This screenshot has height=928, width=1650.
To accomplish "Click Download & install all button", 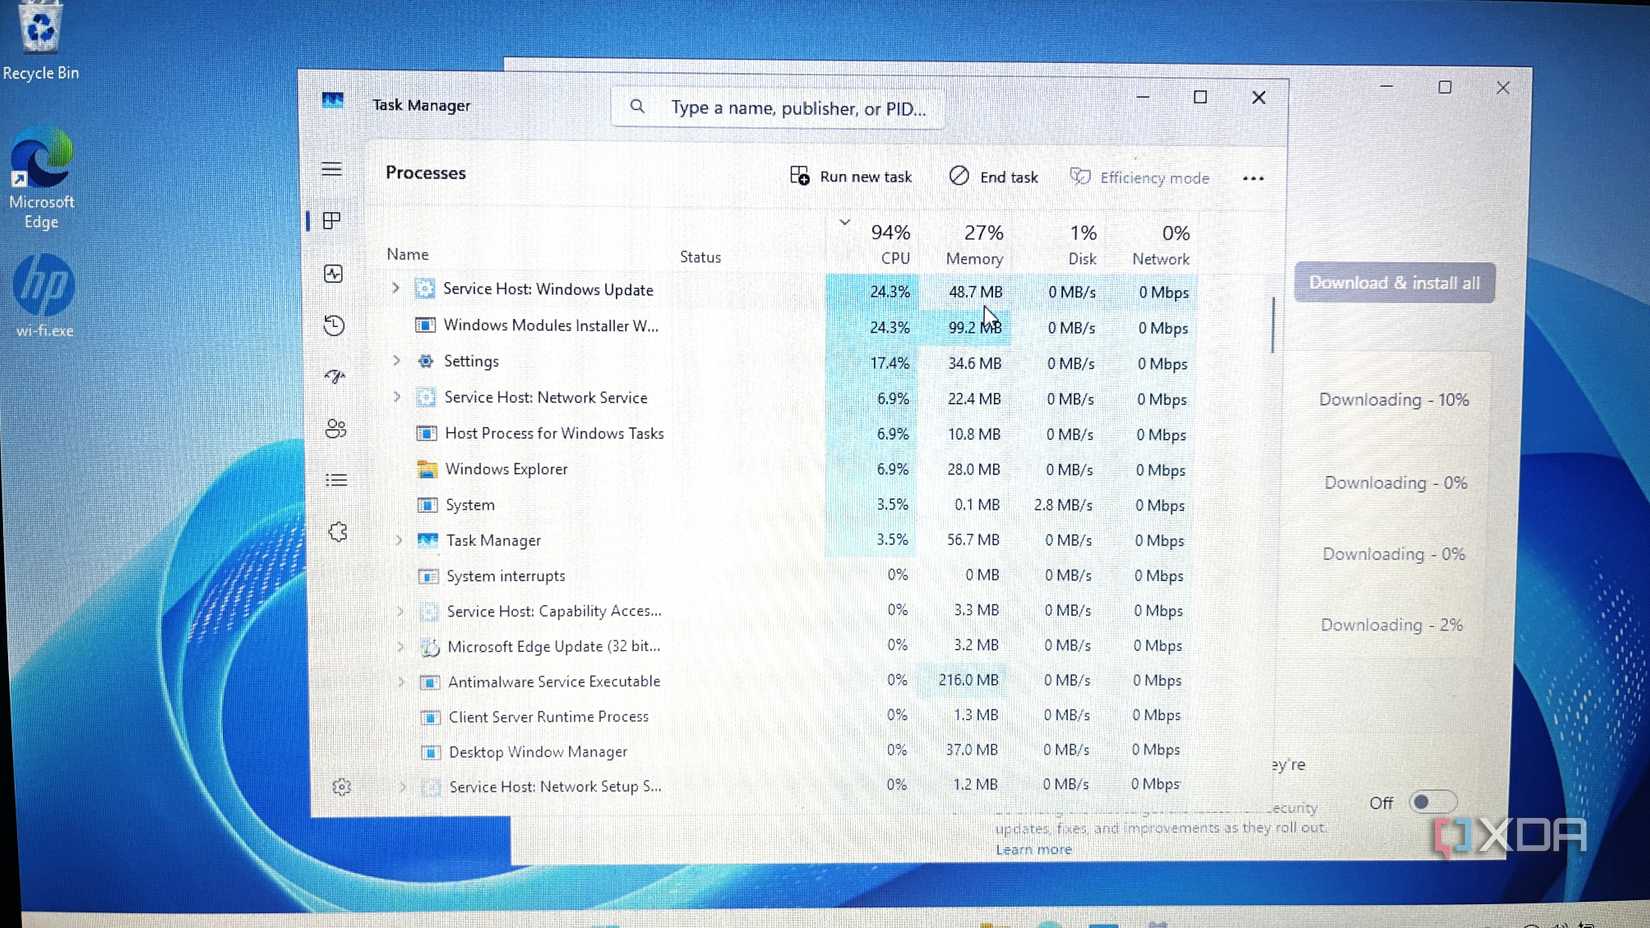I will pos(1394,283).
